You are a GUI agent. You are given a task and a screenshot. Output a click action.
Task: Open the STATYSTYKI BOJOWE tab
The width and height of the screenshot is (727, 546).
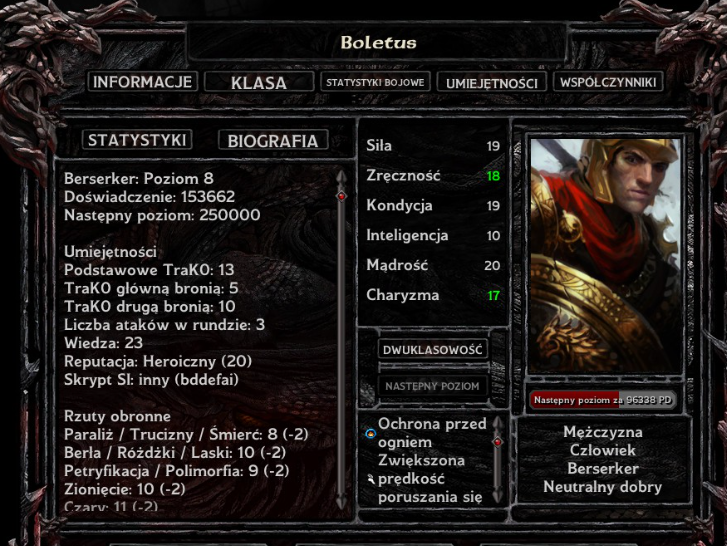(375, 83)
